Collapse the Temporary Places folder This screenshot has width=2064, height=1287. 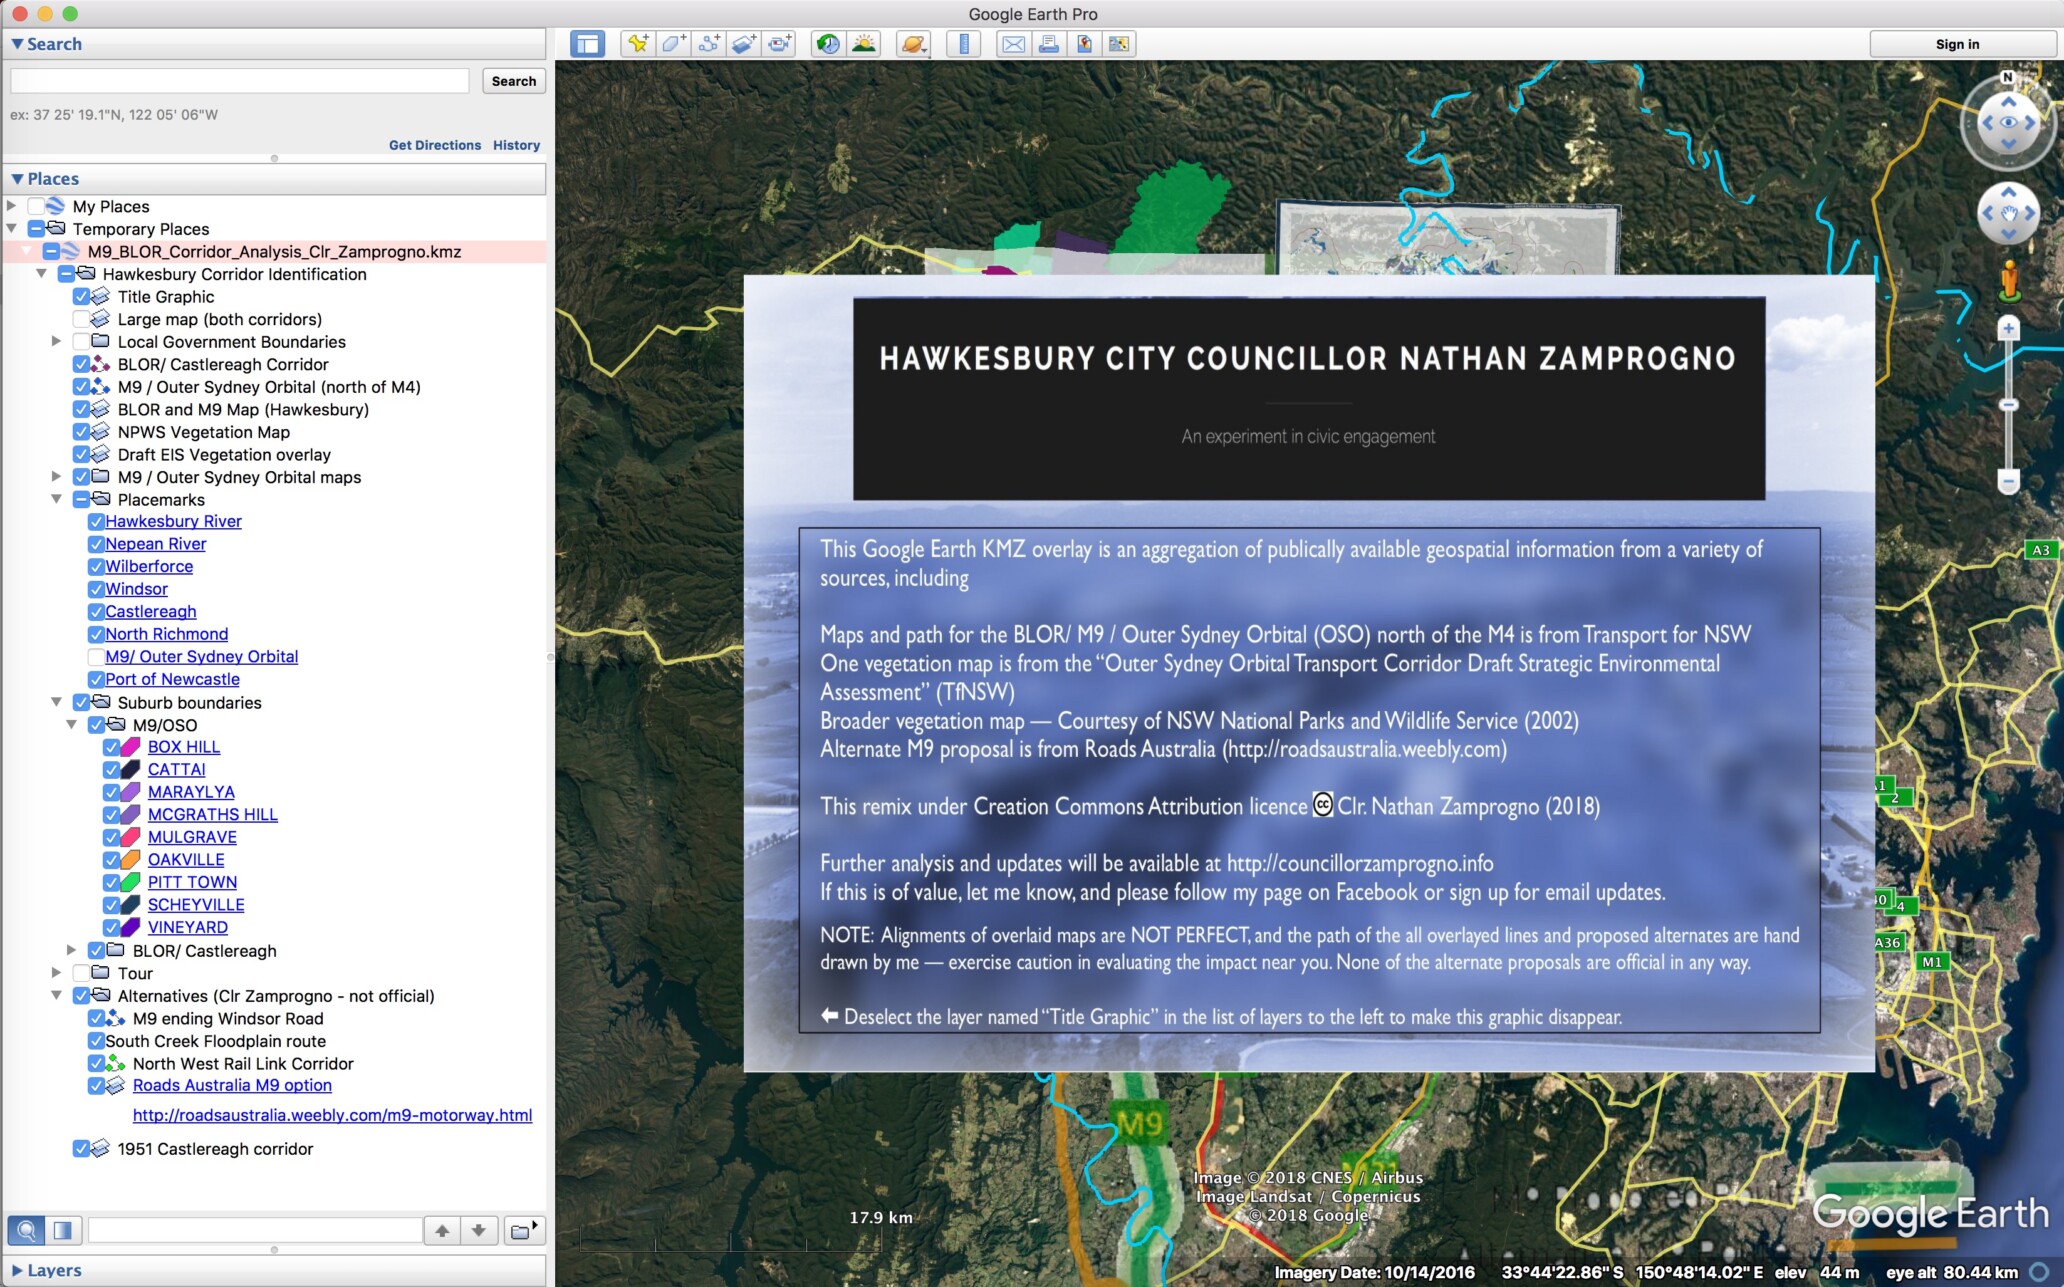coord(12,229)
